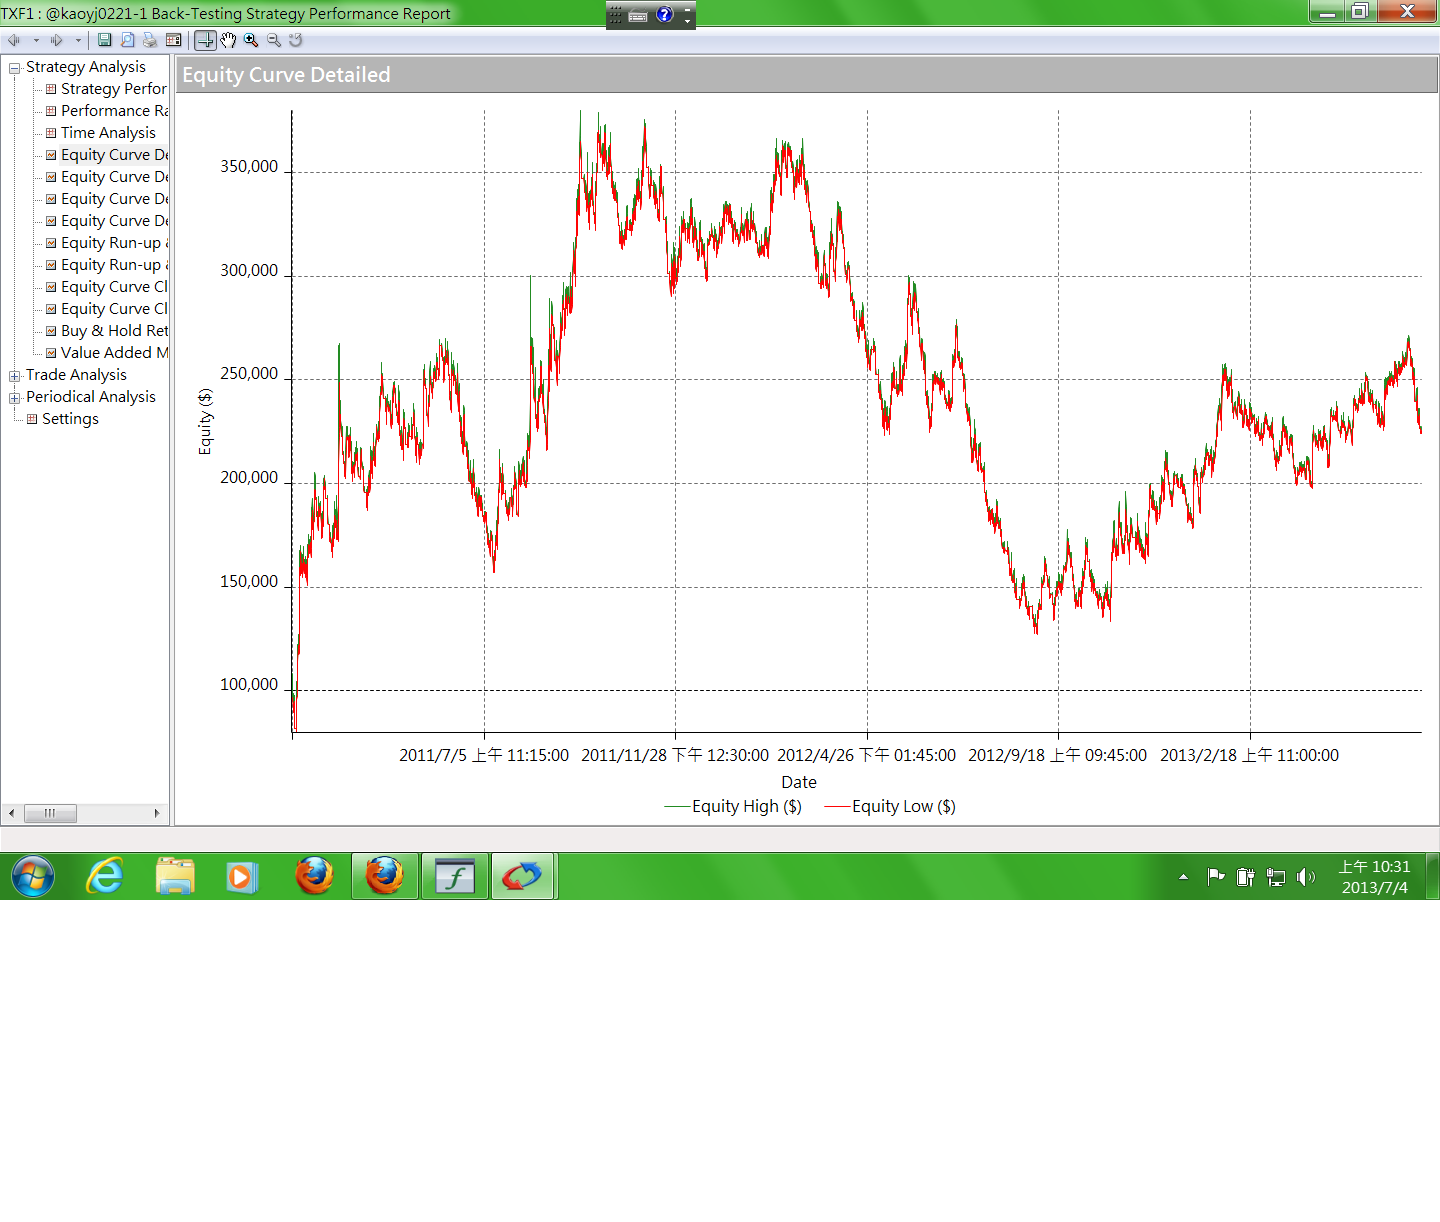Click the 350,000 y-axis label
Screen dimensions: 1440x1222
249,167
